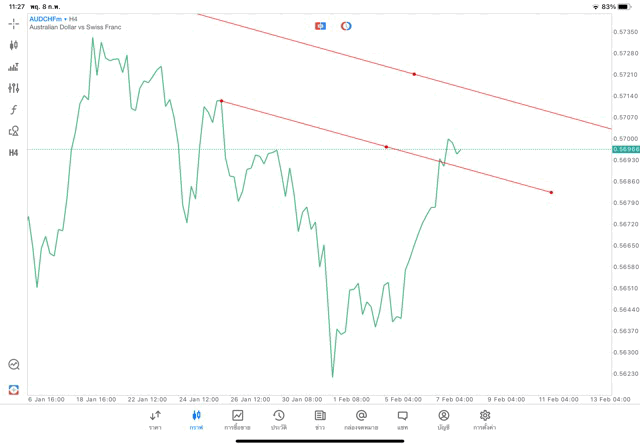Select the current price label 0.56966

(x=626, y=150)
